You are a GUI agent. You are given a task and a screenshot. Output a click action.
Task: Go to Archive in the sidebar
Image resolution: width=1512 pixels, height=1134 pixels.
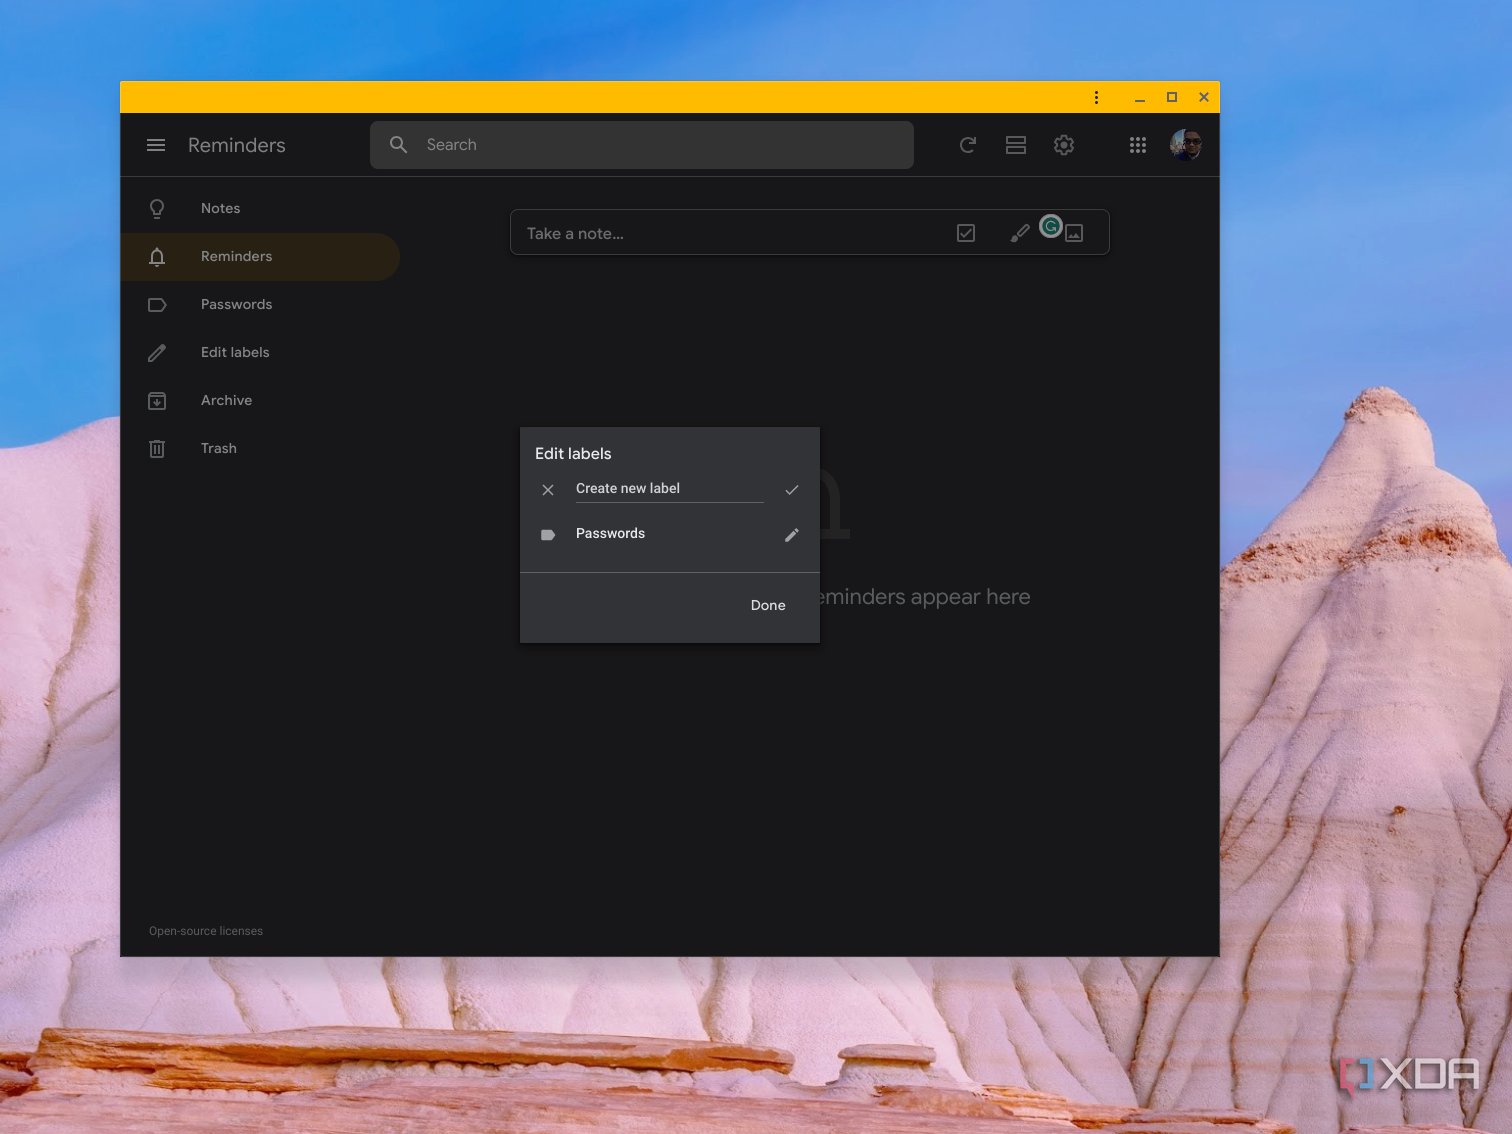260,400
